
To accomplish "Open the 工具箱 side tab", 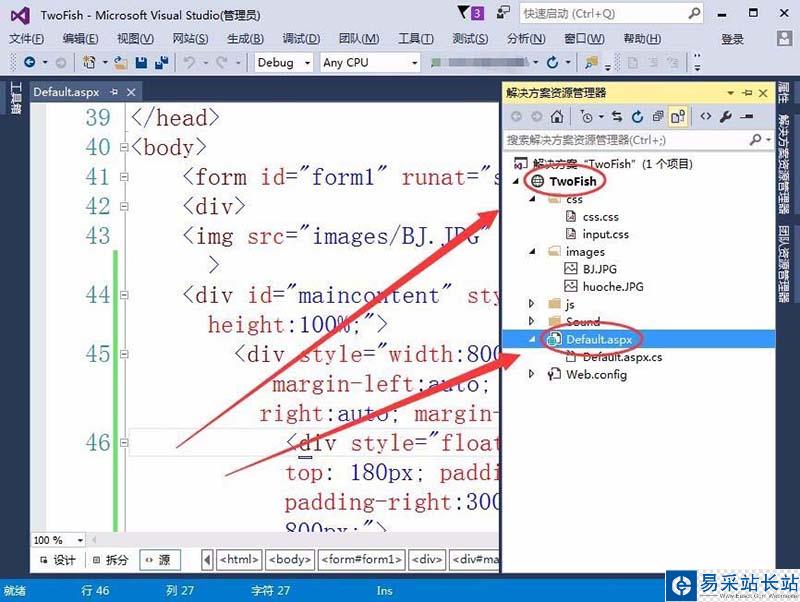I will pos(15,98).
